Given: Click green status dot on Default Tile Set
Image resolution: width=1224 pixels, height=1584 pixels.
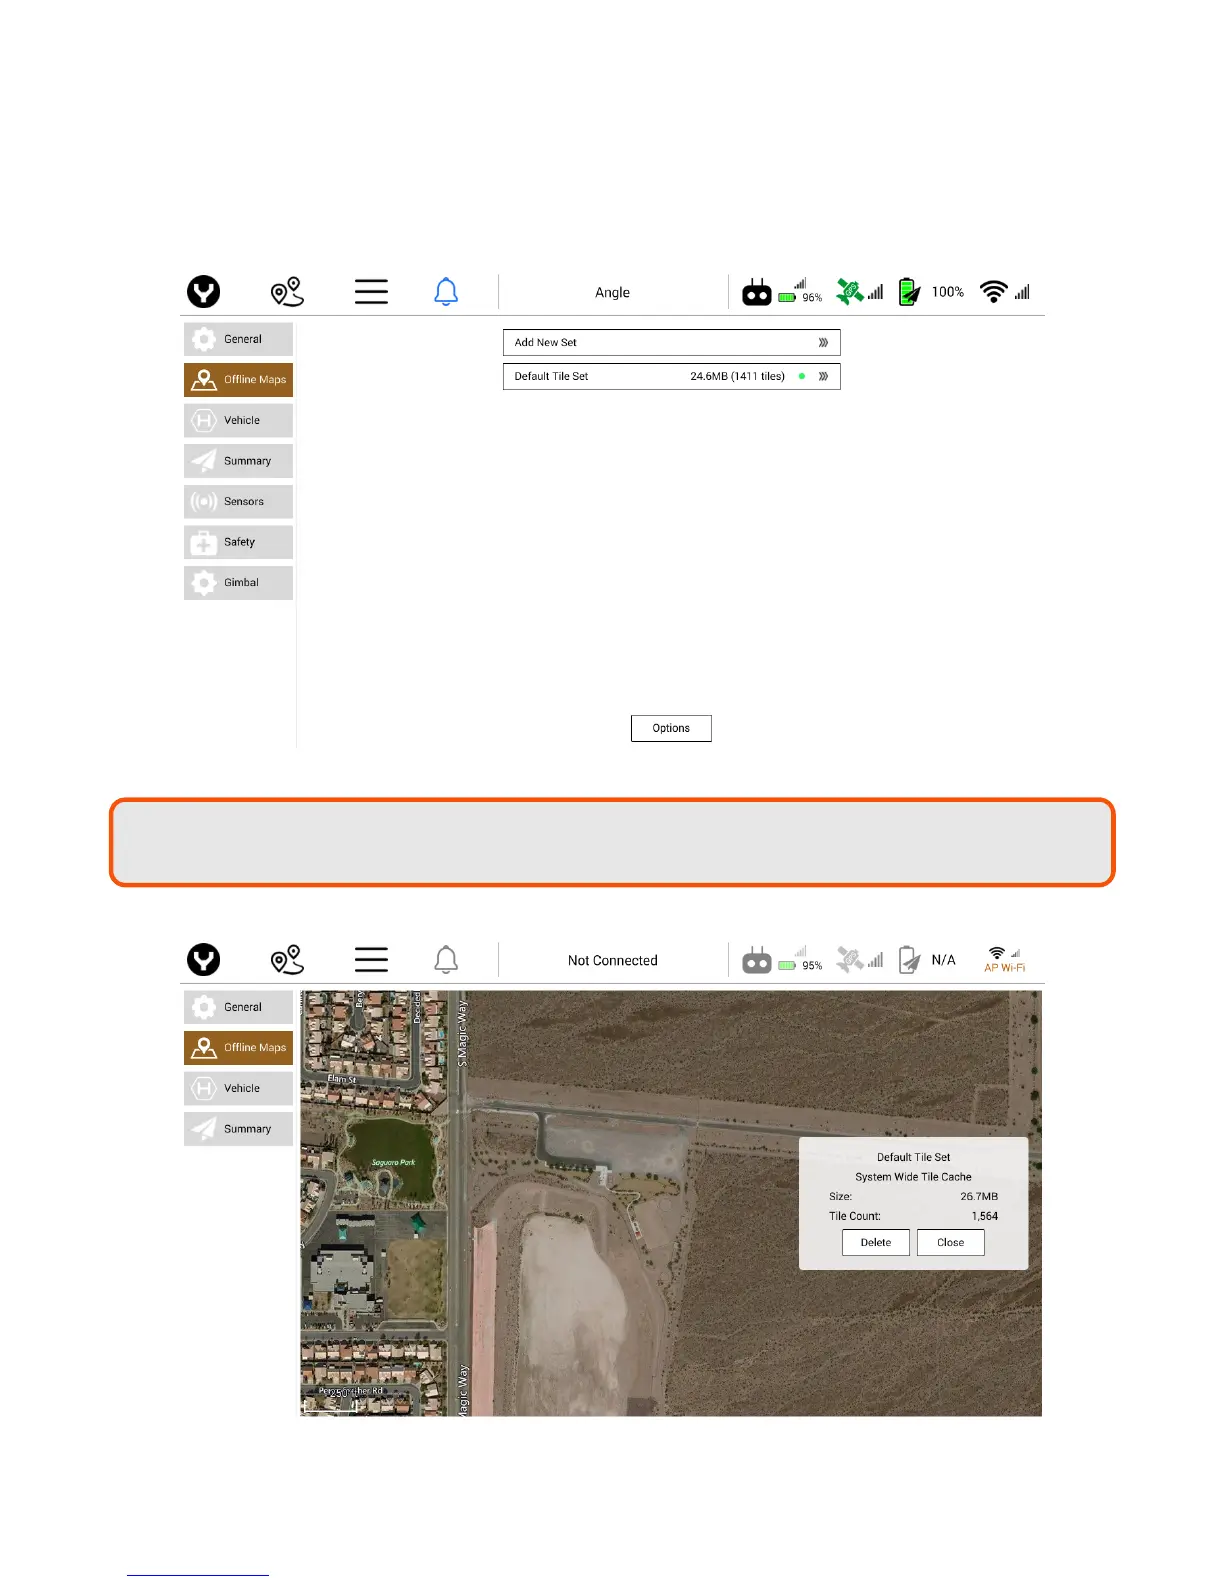Looking at the screenshot, I should [x=802, y=376].
